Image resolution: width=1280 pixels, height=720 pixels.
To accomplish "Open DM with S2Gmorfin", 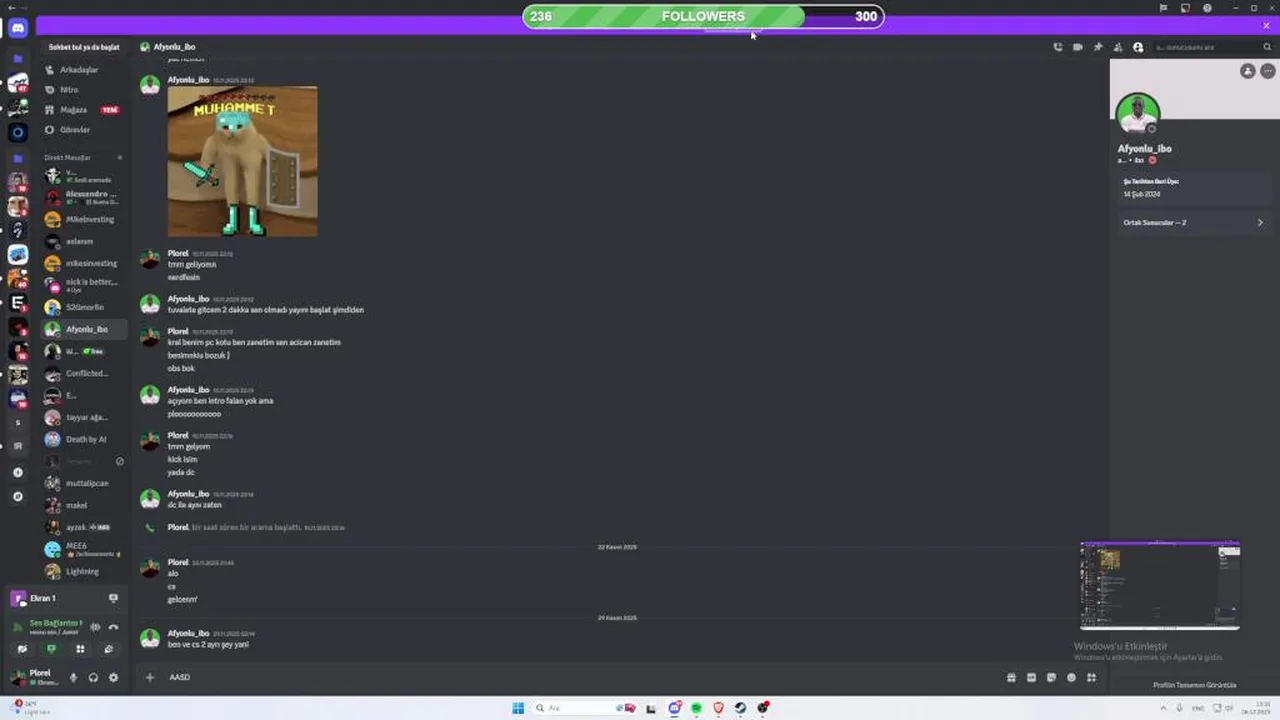I will click(x=86, y=307).
